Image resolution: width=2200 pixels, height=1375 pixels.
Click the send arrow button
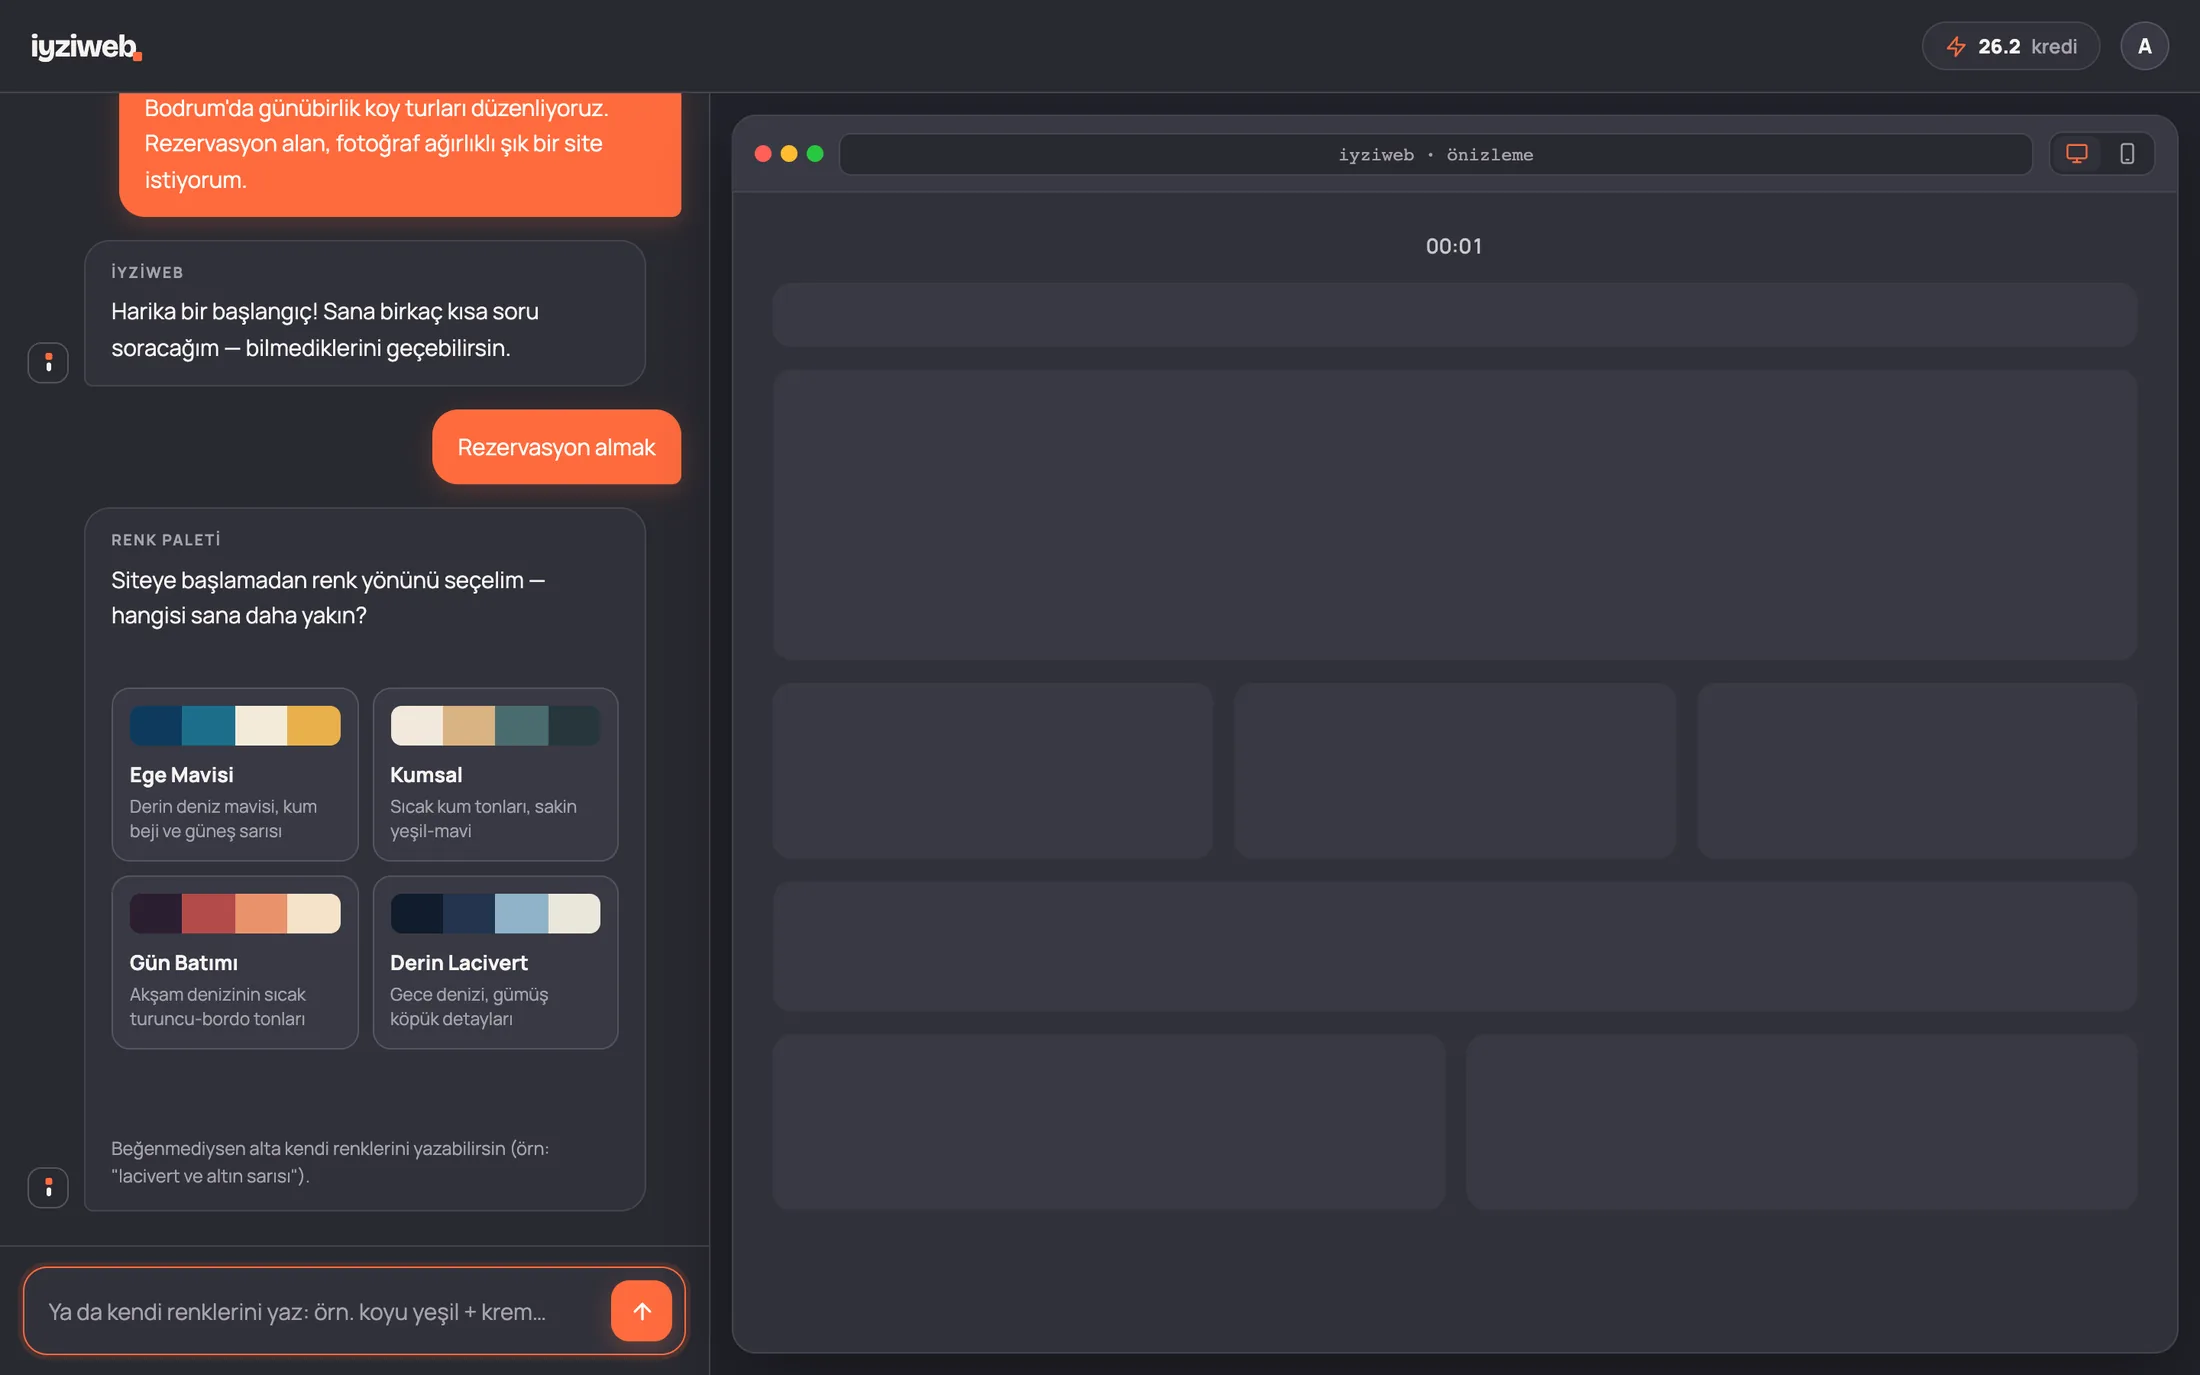click(641, 1310)
